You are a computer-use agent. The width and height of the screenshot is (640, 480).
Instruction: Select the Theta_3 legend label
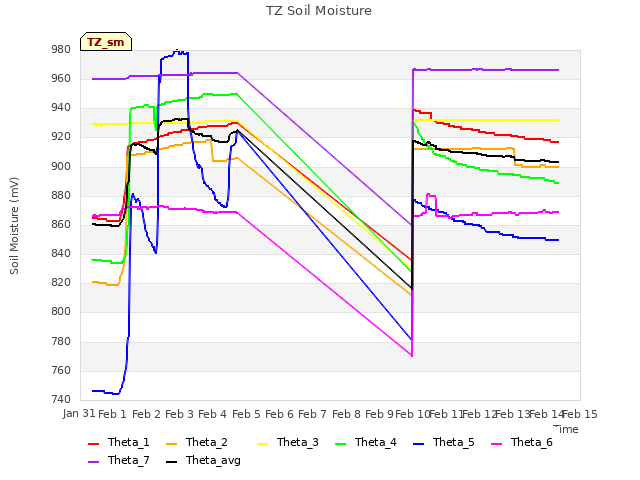click(298, 442)
